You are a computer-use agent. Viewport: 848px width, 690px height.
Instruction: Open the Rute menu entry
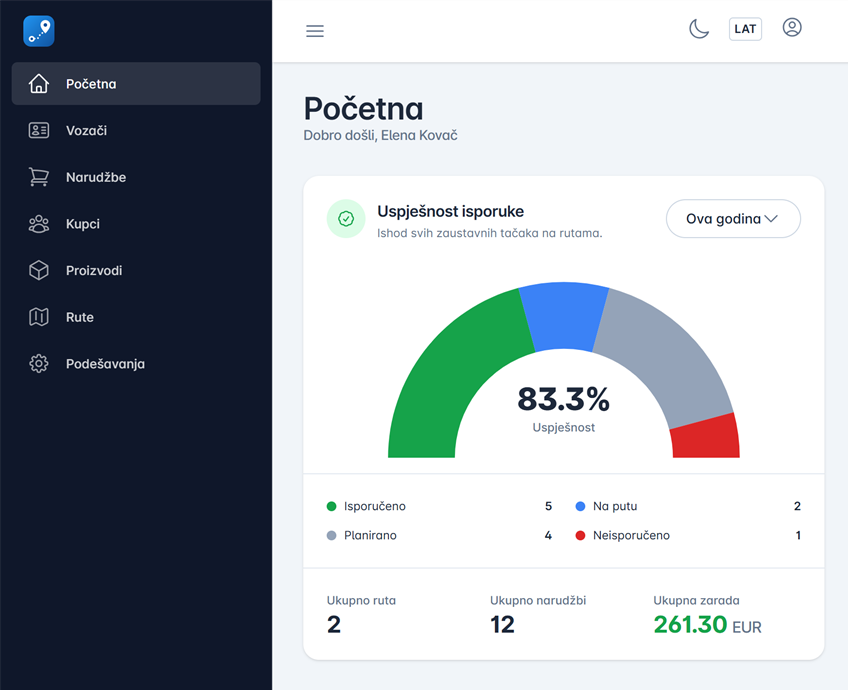point(136,317)
